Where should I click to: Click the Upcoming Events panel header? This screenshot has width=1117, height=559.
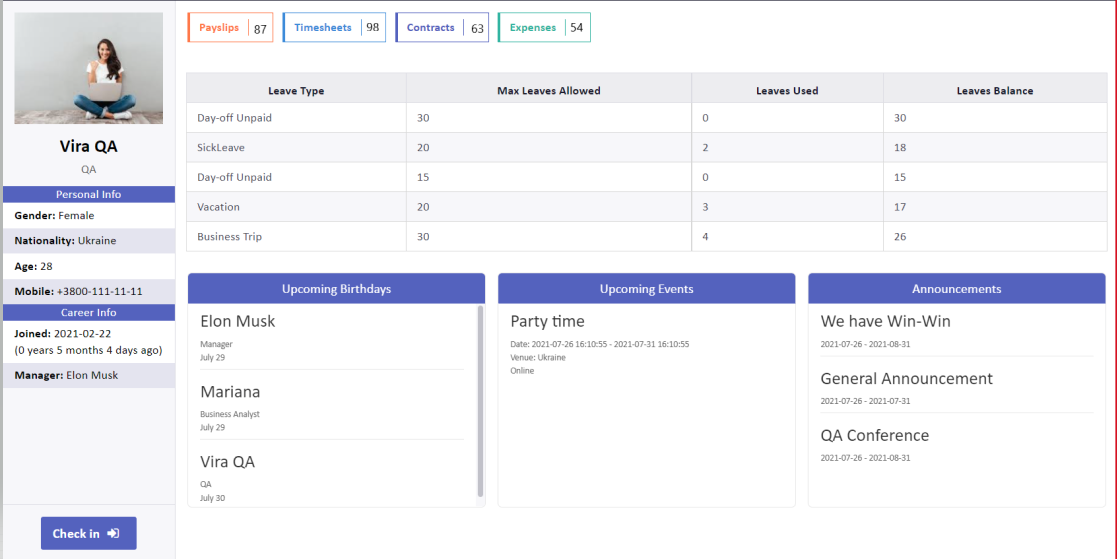pyautogui.click(x=646, y=289)
